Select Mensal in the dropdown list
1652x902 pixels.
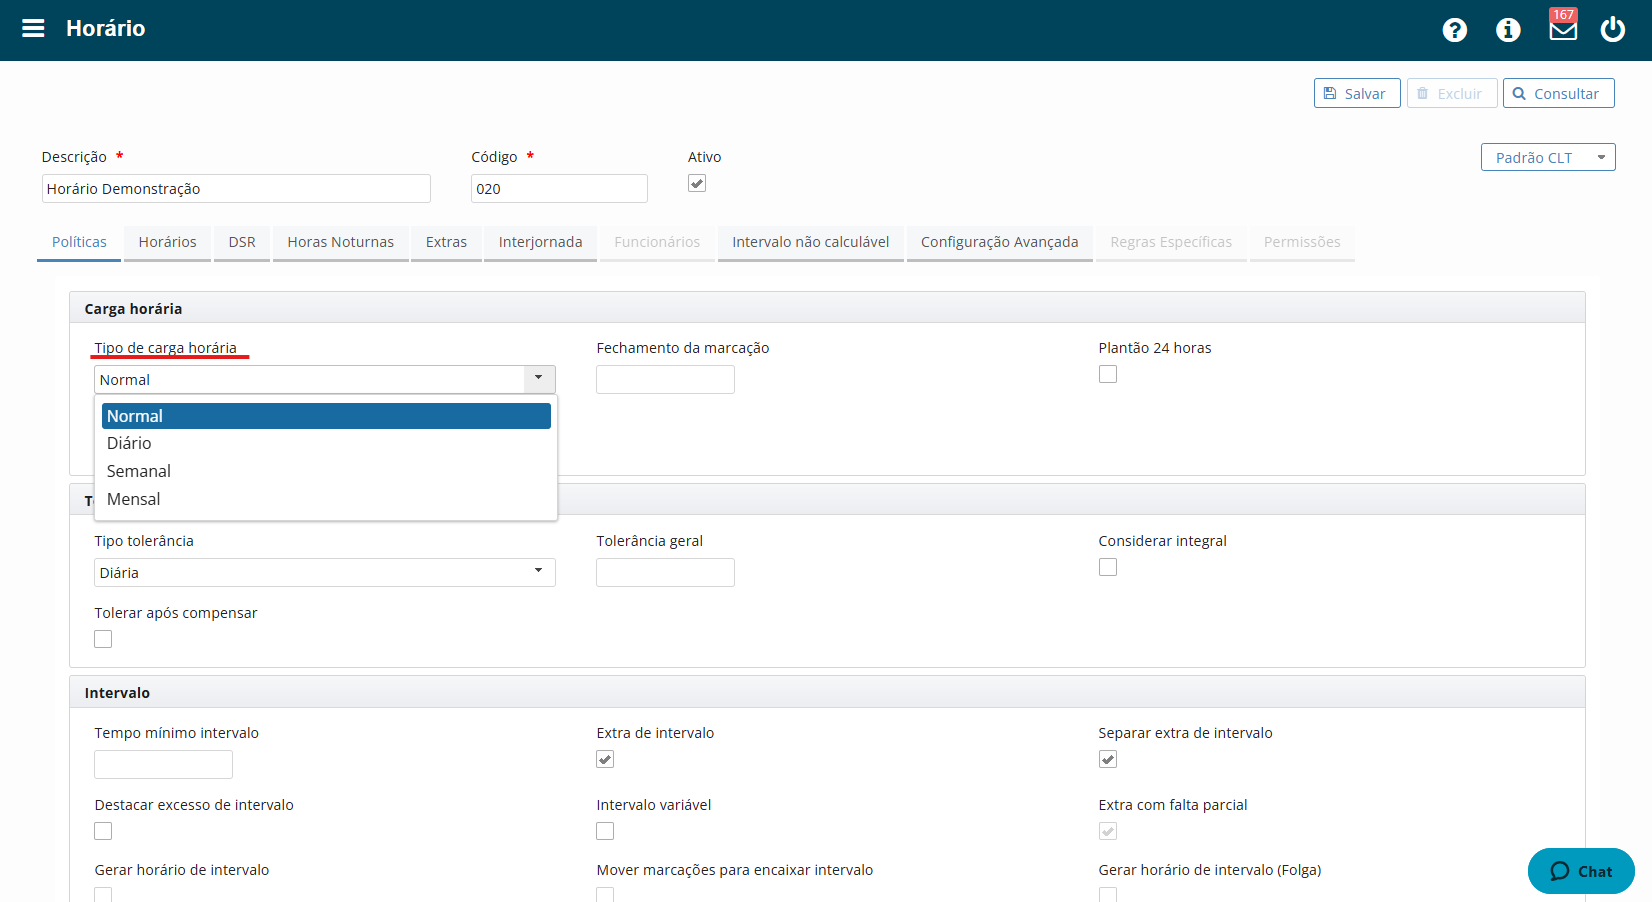(326, 499)
